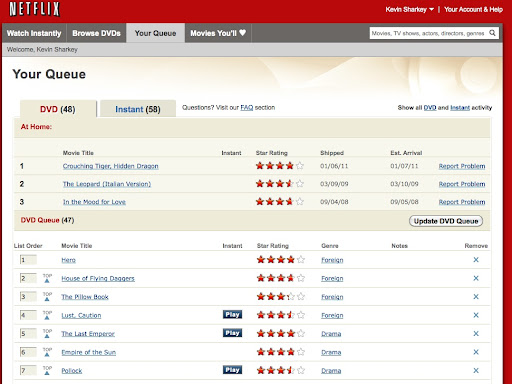Open the Pollock movie link
512x384 pixels.
(x=72, y=371)
